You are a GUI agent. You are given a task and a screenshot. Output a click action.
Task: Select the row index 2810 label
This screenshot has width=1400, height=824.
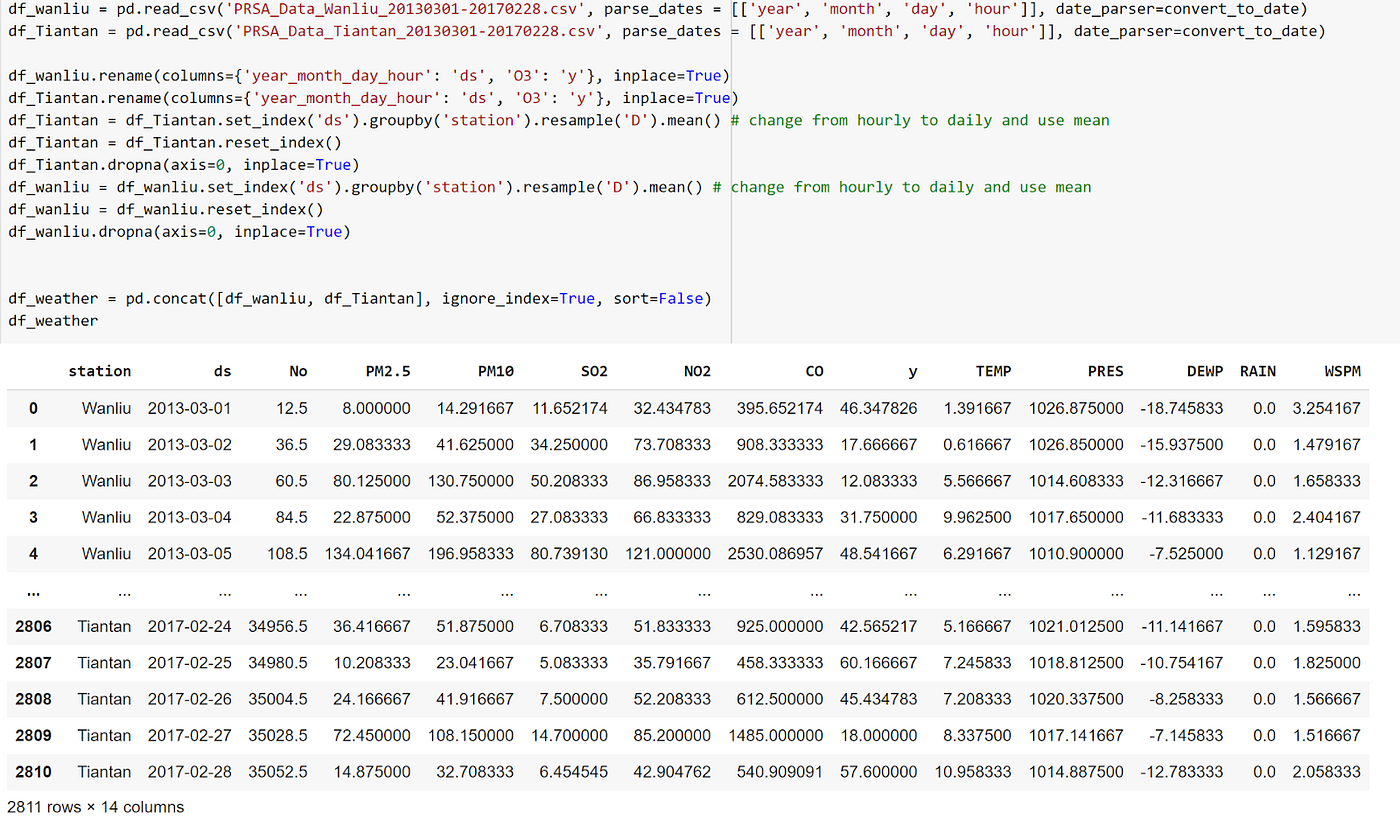click(33, 772)
